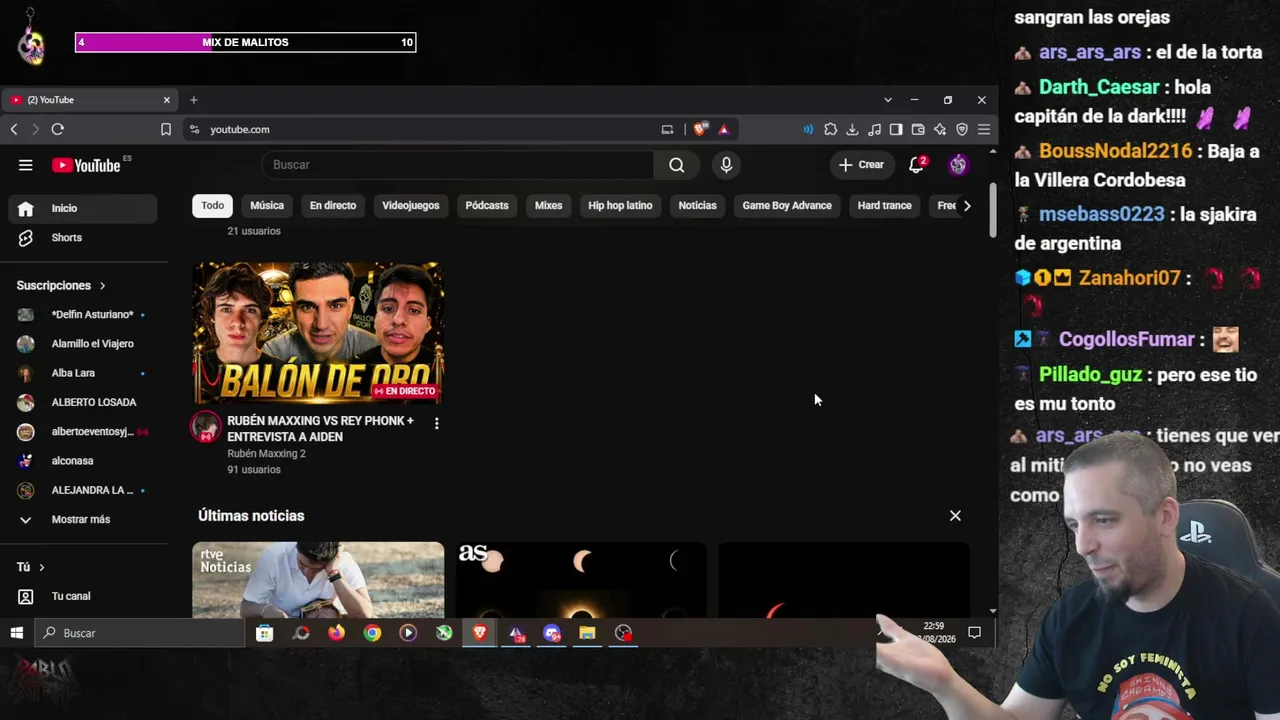The width and height of the screenshot is (1280, 720).
Task: Select the Pódcasts filter chip
Action: (487, 206)
